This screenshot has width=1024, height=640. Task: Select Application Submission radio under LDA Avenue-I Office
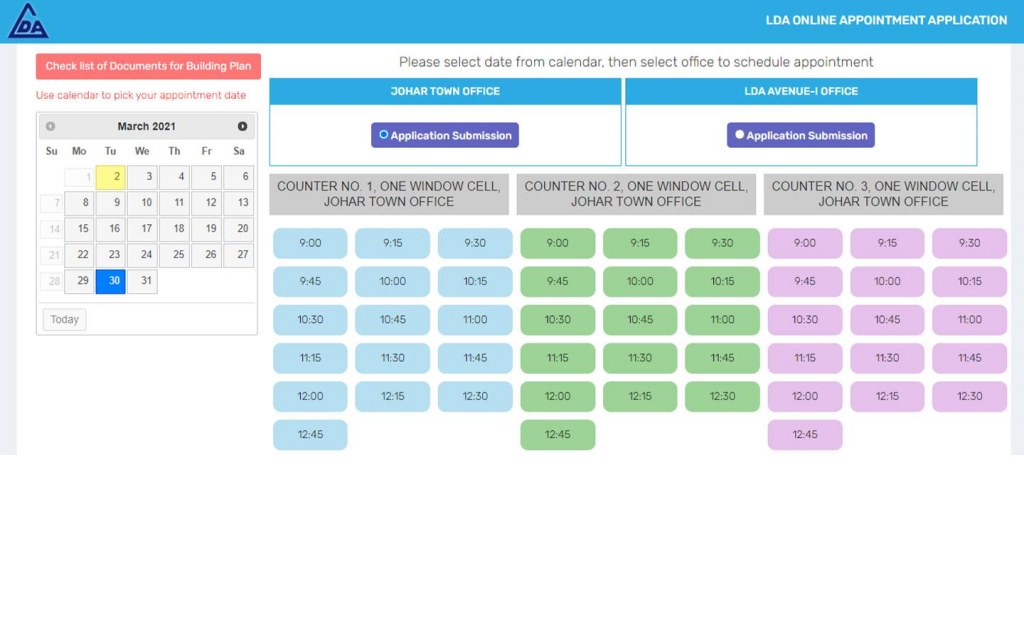pyautogui.click(x=739, y=135)
